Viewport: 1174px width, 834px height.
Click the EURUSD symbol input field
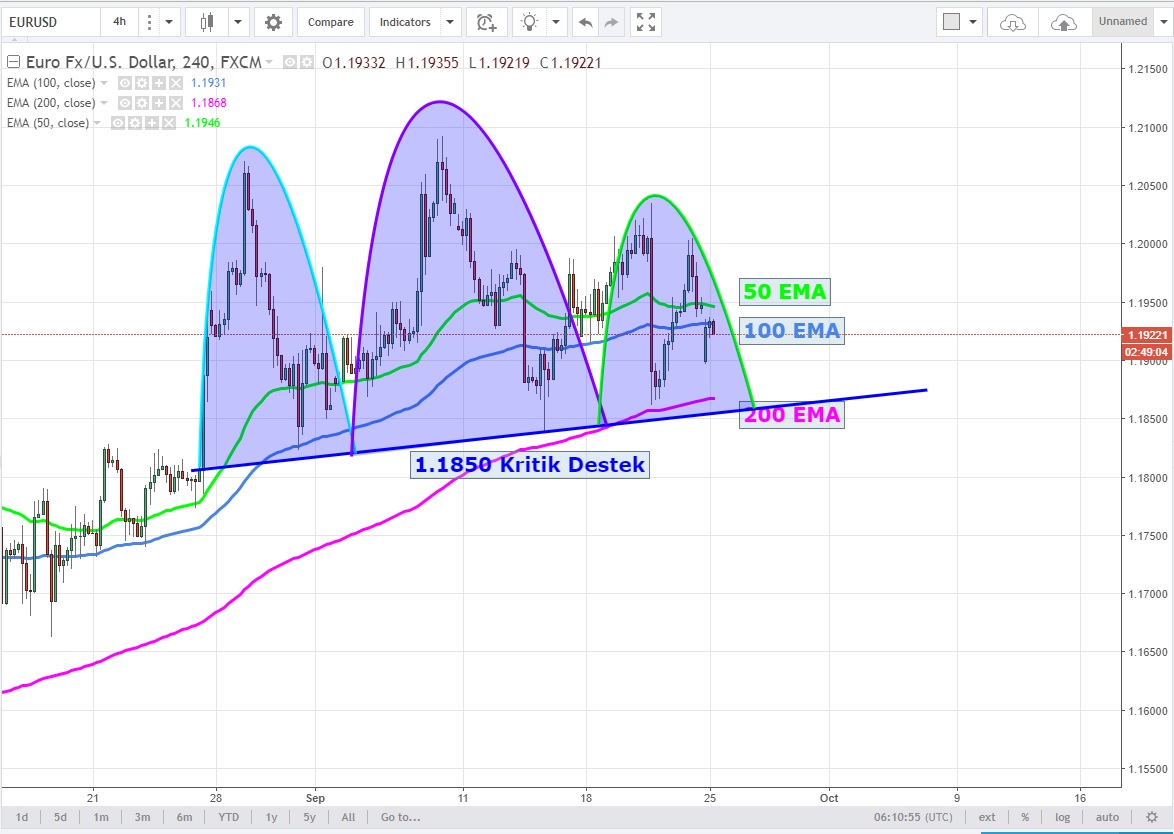click(50, 22)
